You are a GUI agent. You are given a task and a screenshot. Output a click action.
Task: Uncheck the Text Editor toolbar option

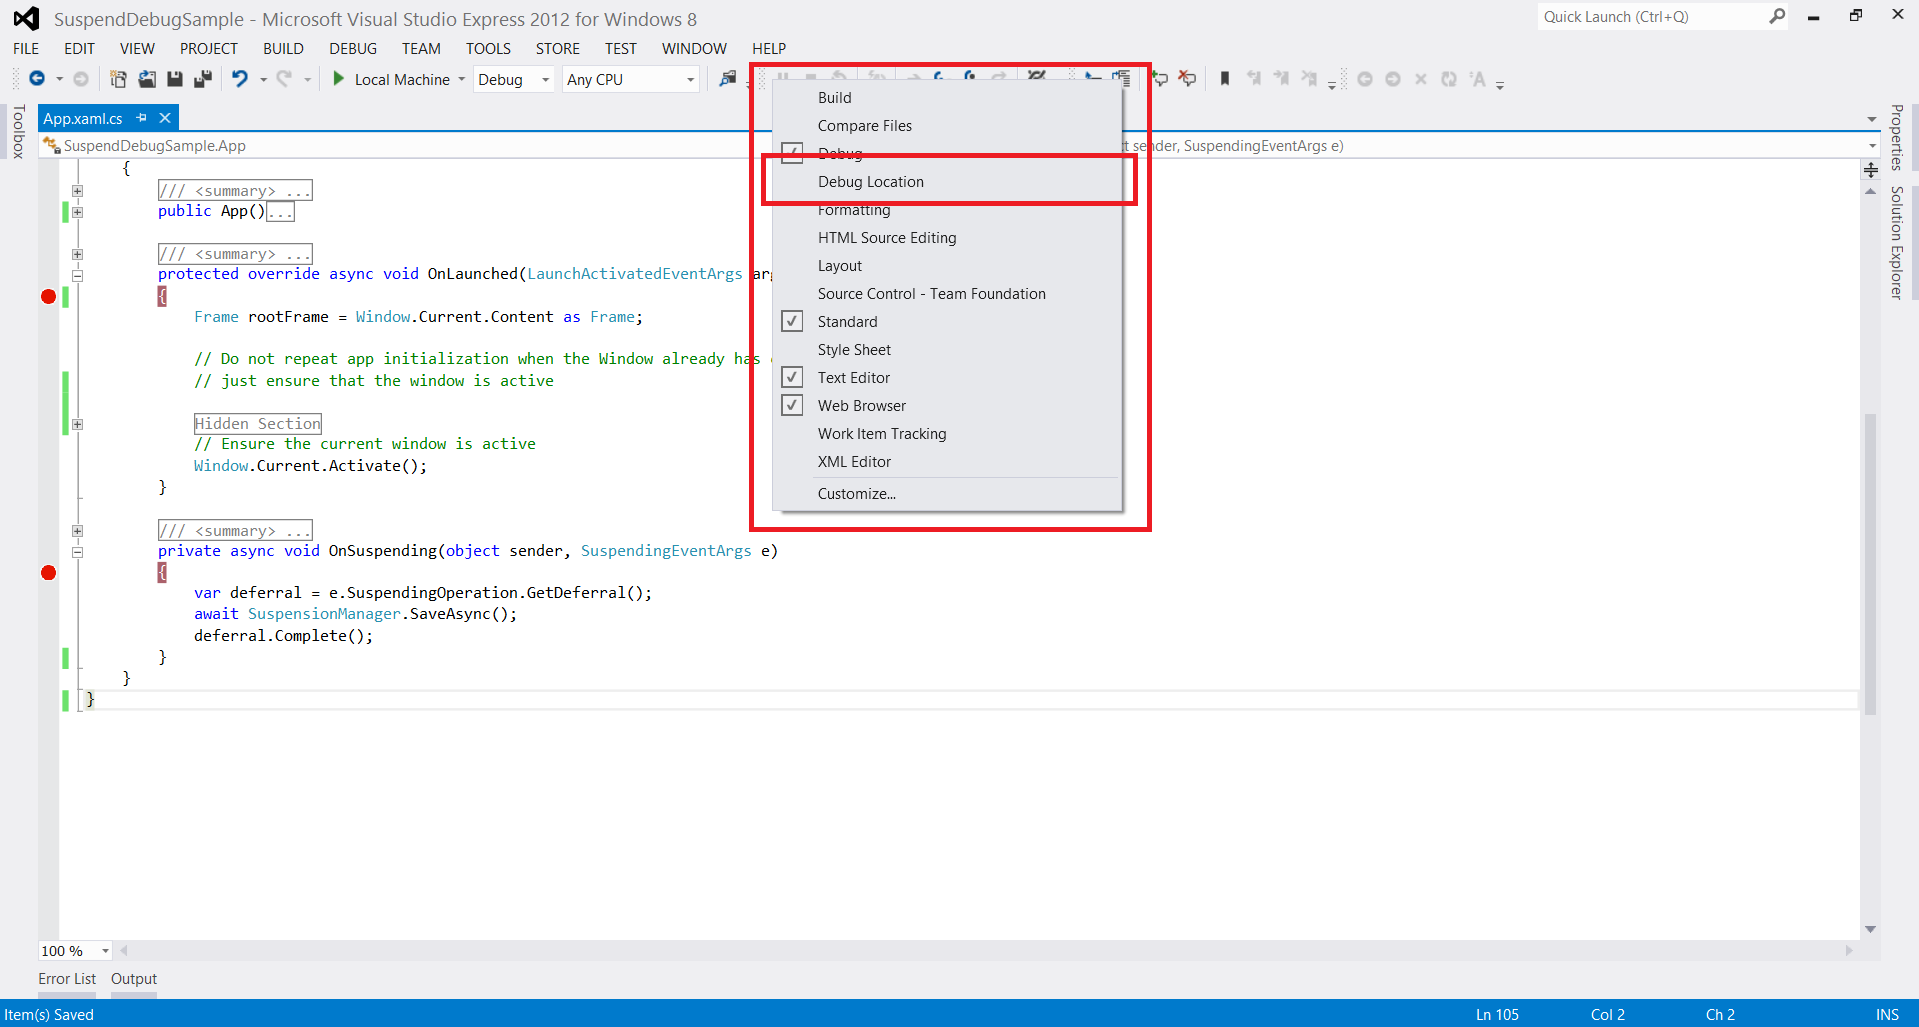792,377
